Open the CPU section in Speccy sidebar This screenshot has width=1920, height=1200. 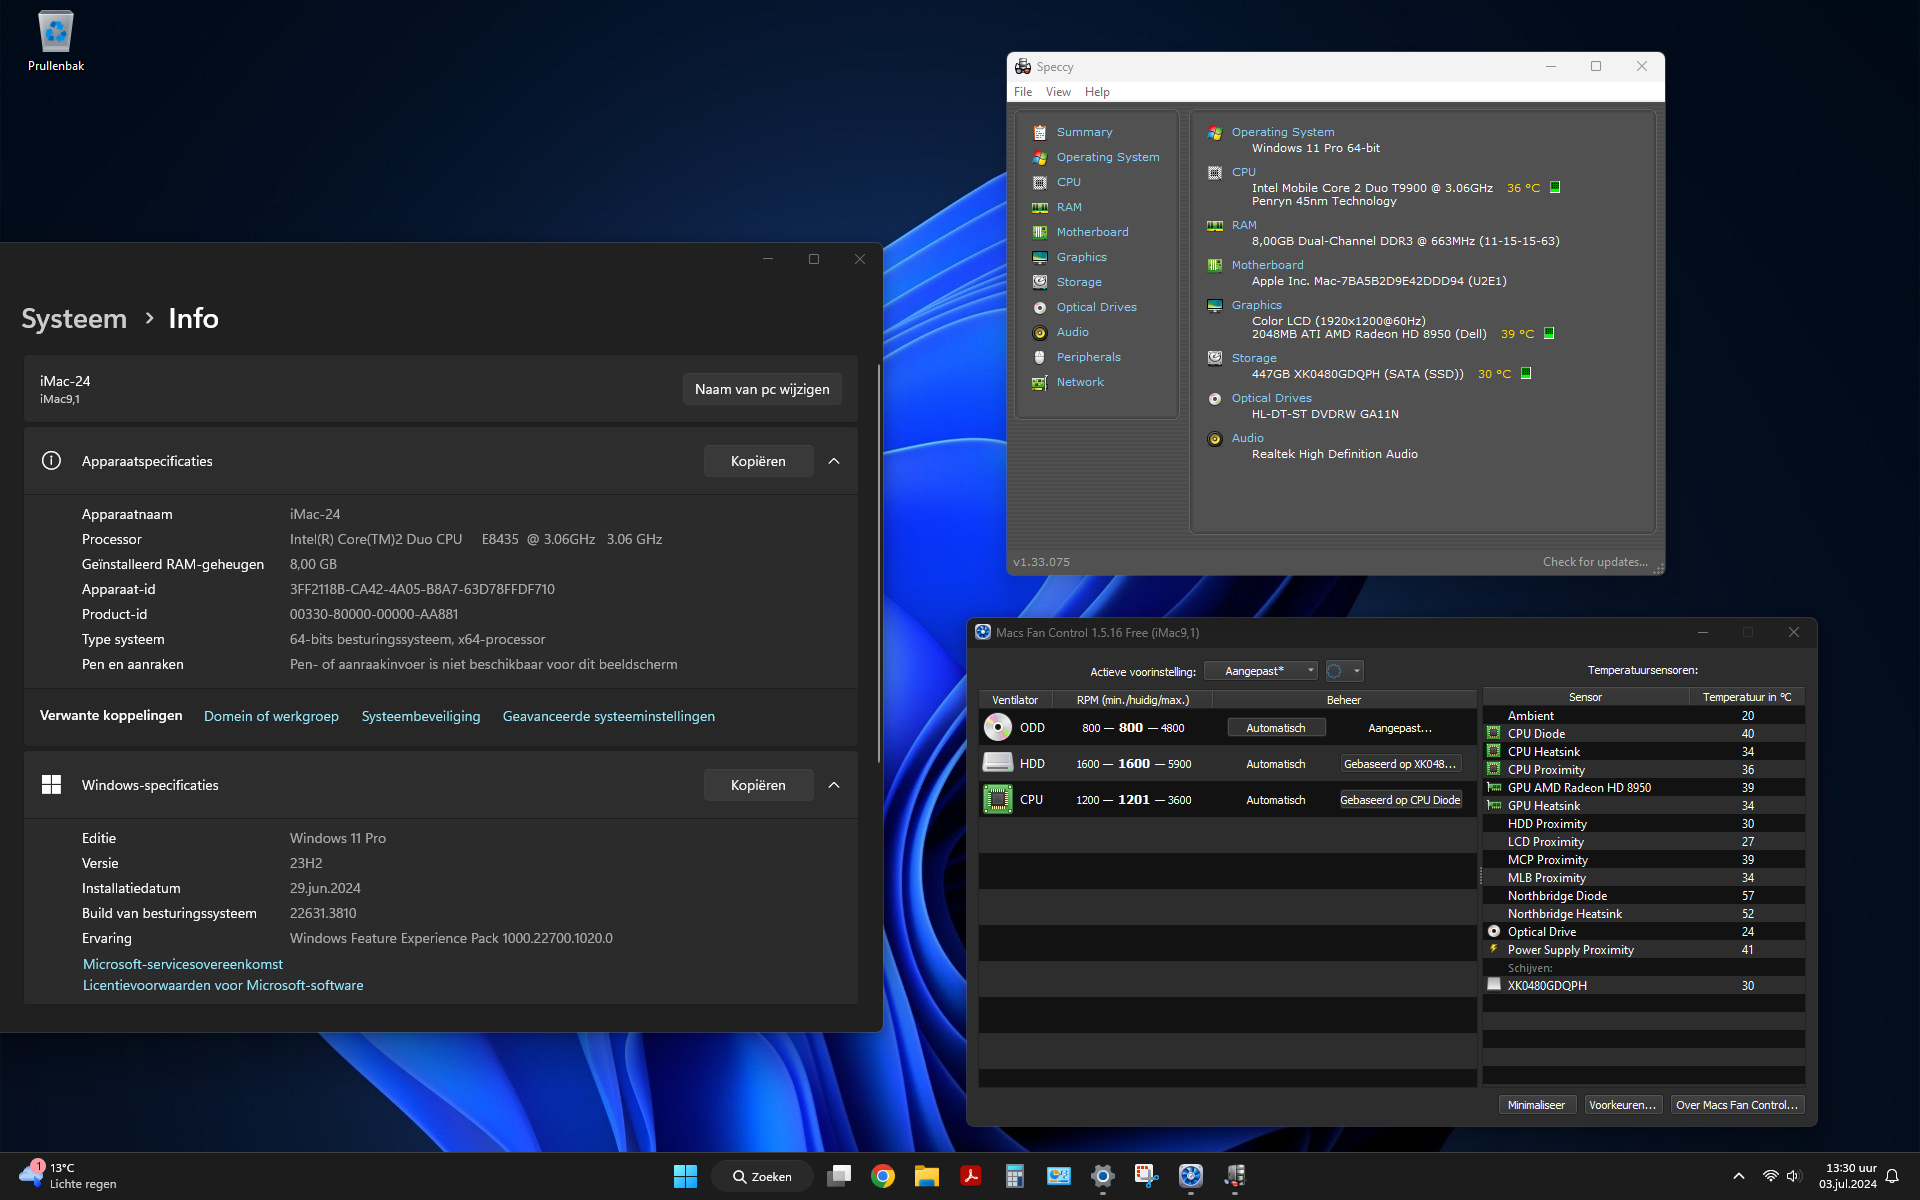pyautogui.click(x=1068, y=182)
